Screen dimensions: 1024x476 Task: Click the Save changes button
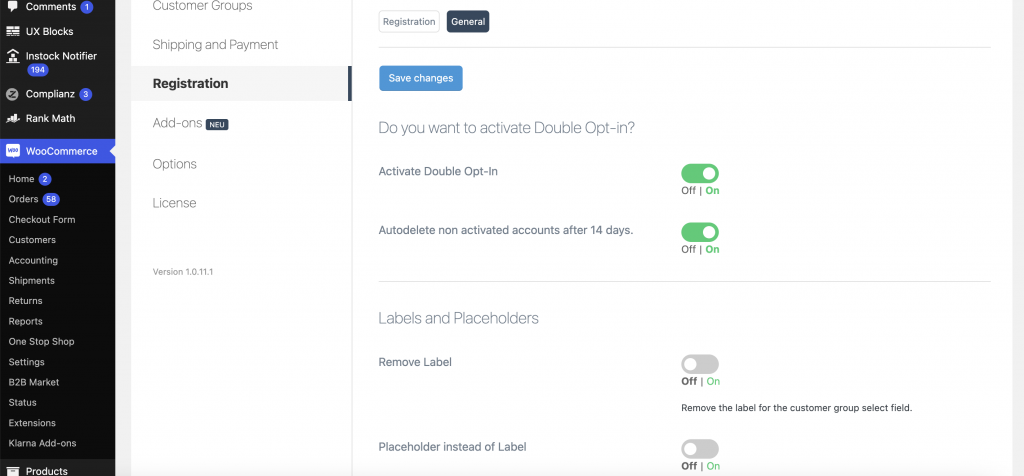[x=421, y=78]
